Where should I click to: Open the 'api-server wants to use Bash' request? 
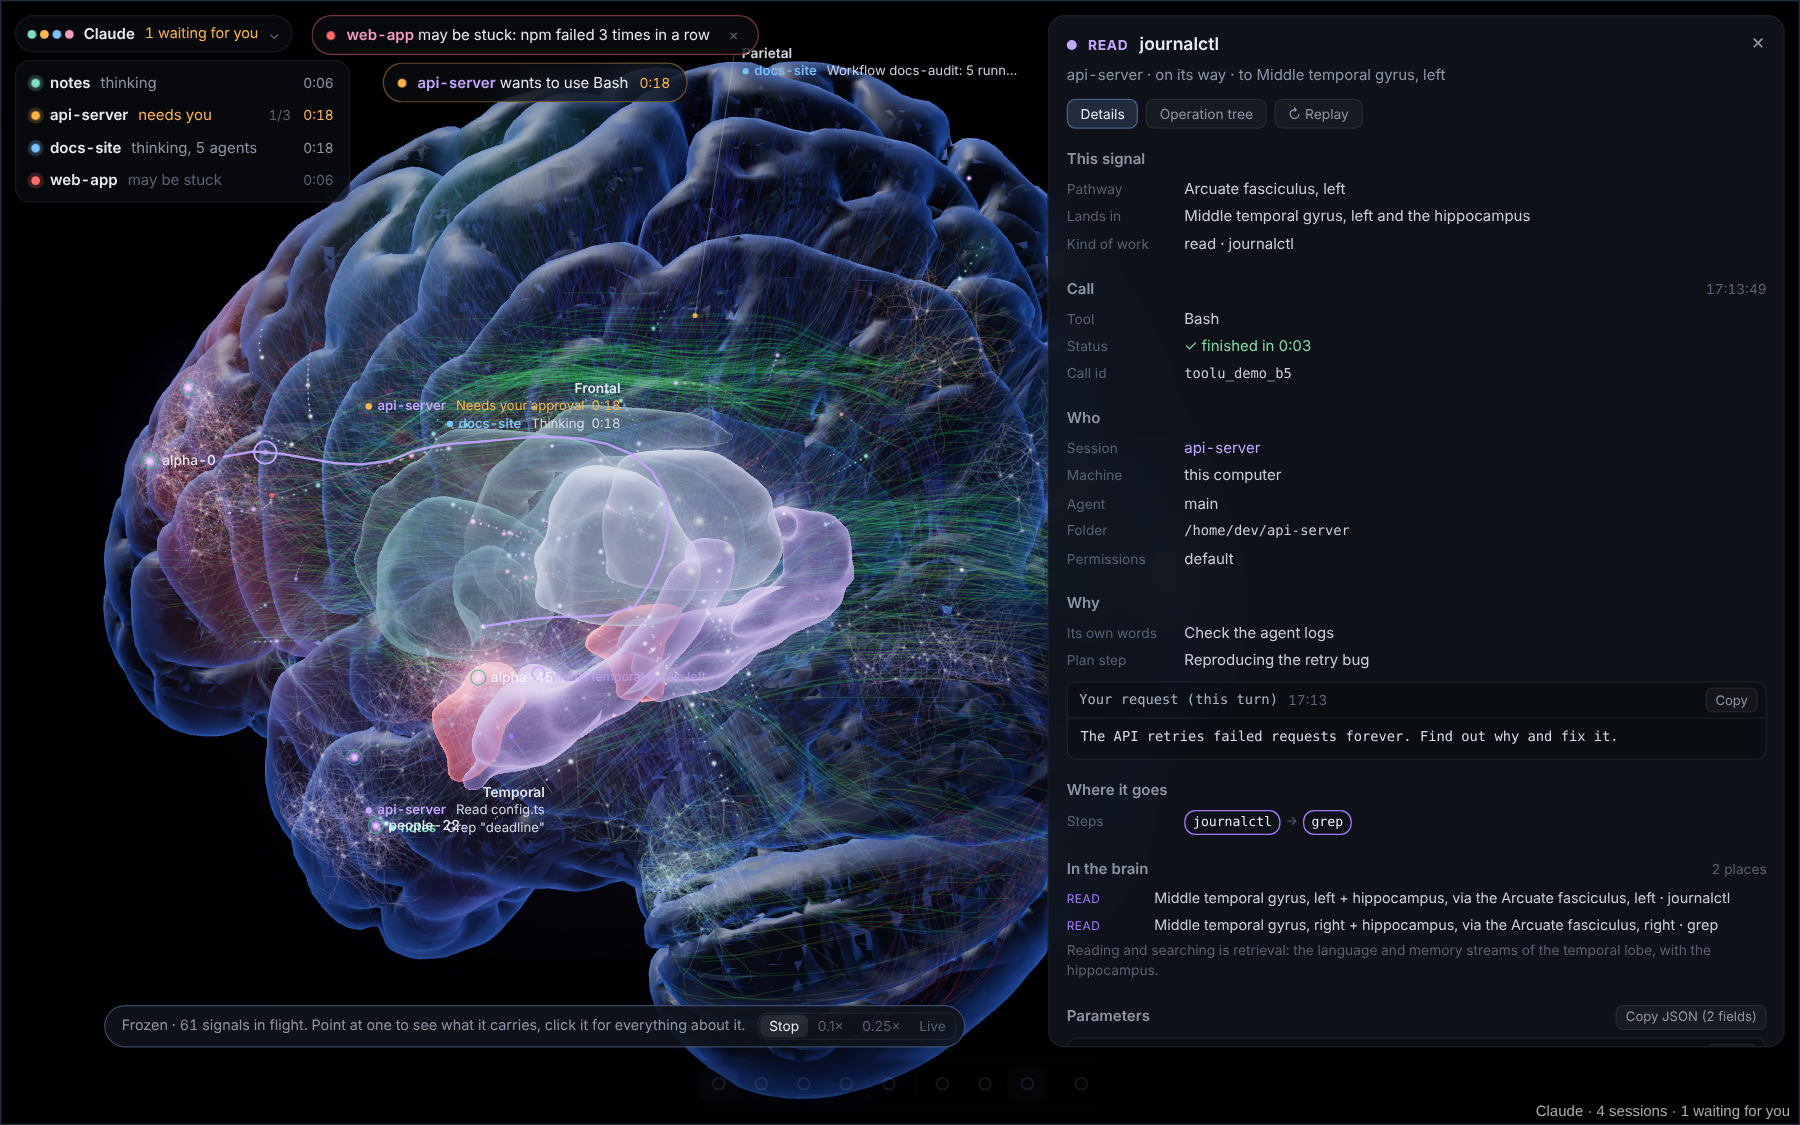[x=534, y=83]
